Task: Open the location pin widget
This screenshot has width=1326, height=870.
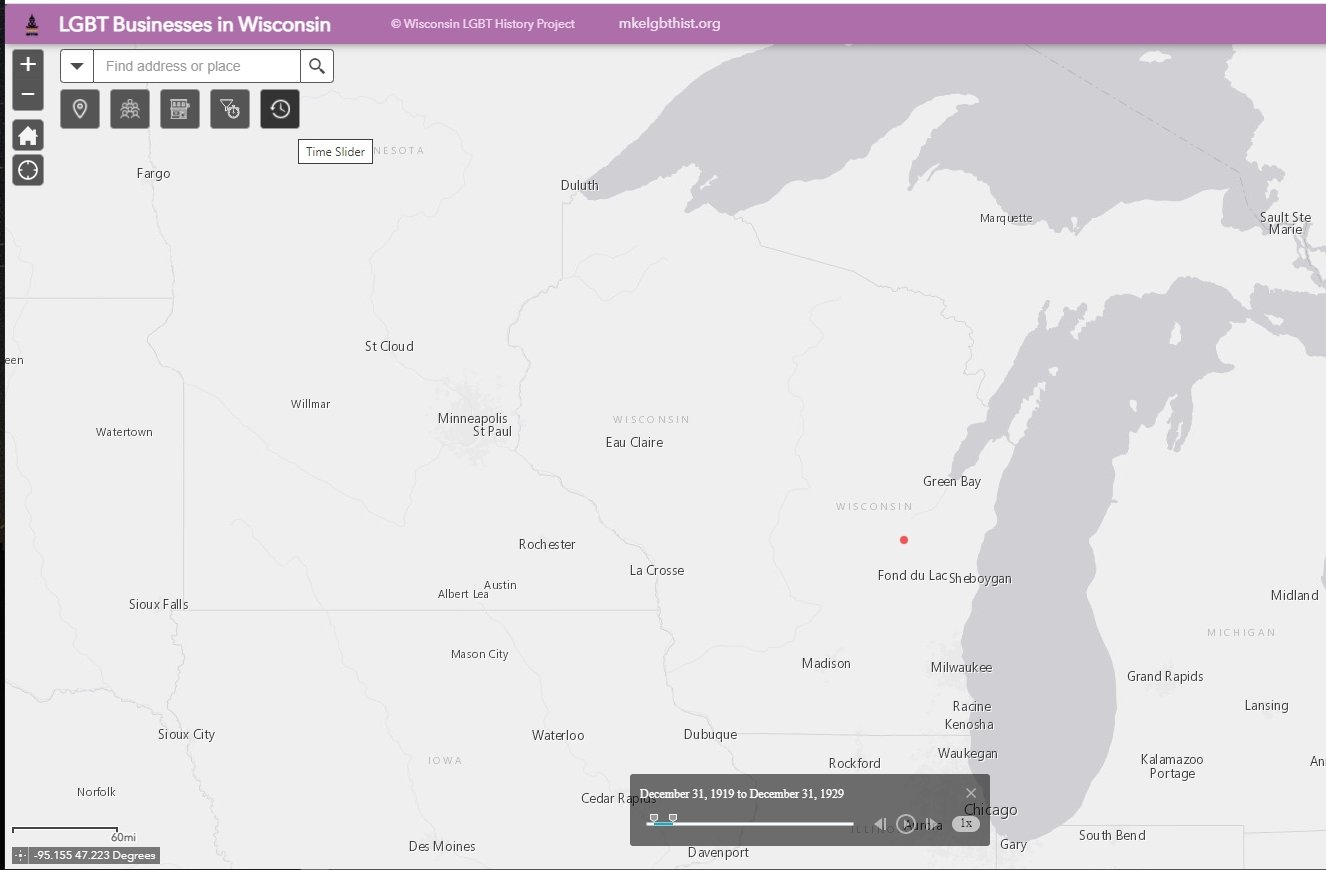Action: point(80,109)
